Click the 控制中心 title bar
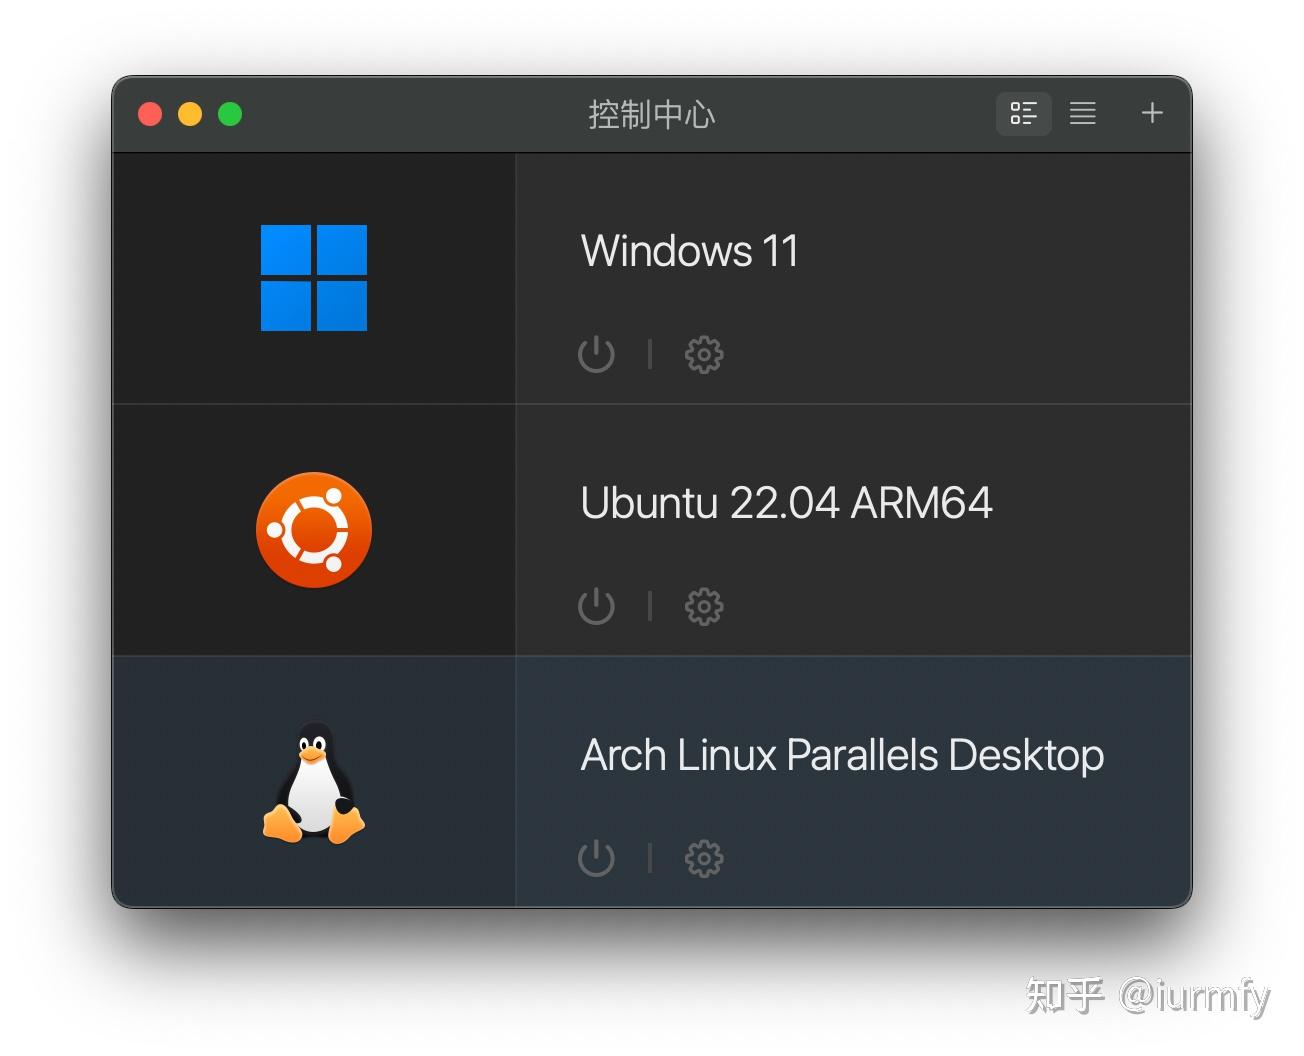Screen dimensions: 1304x1056 [652, 114]
